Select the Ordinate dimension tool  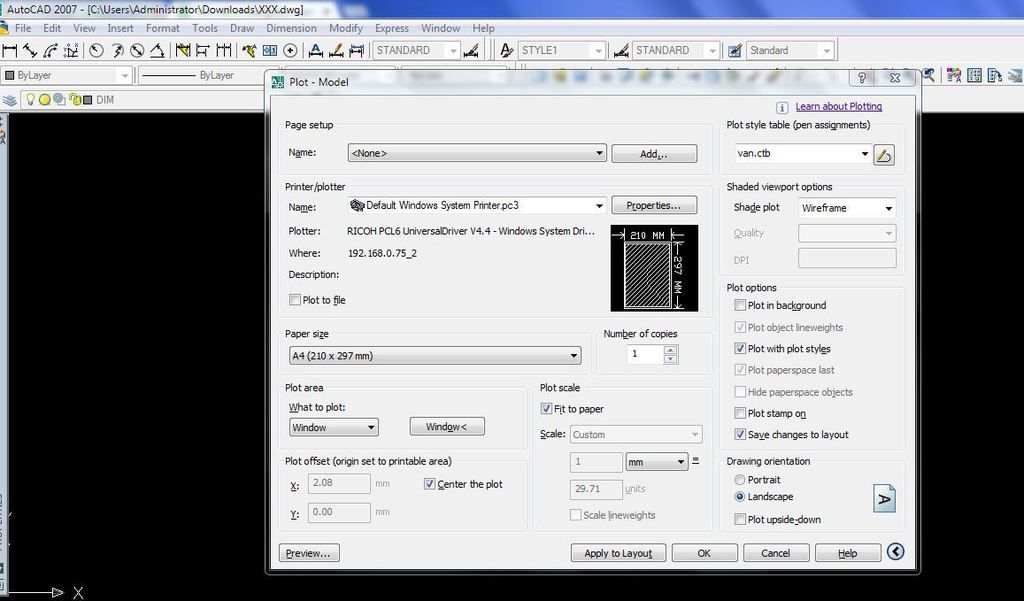72,50
